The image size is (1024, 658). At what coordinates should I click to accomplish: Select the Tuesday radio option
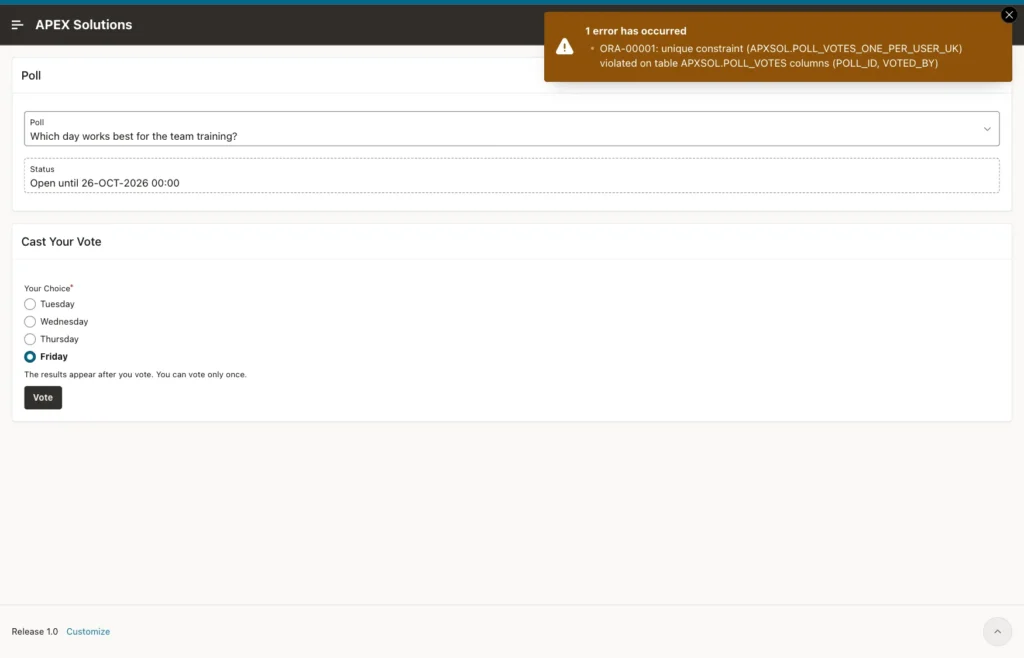30,304
